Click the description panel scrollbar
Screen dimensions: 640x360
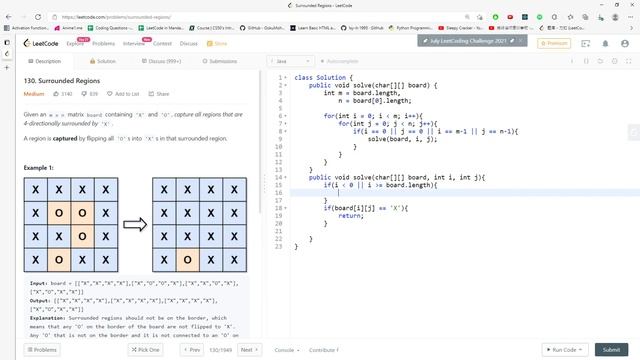click(260, 143)
